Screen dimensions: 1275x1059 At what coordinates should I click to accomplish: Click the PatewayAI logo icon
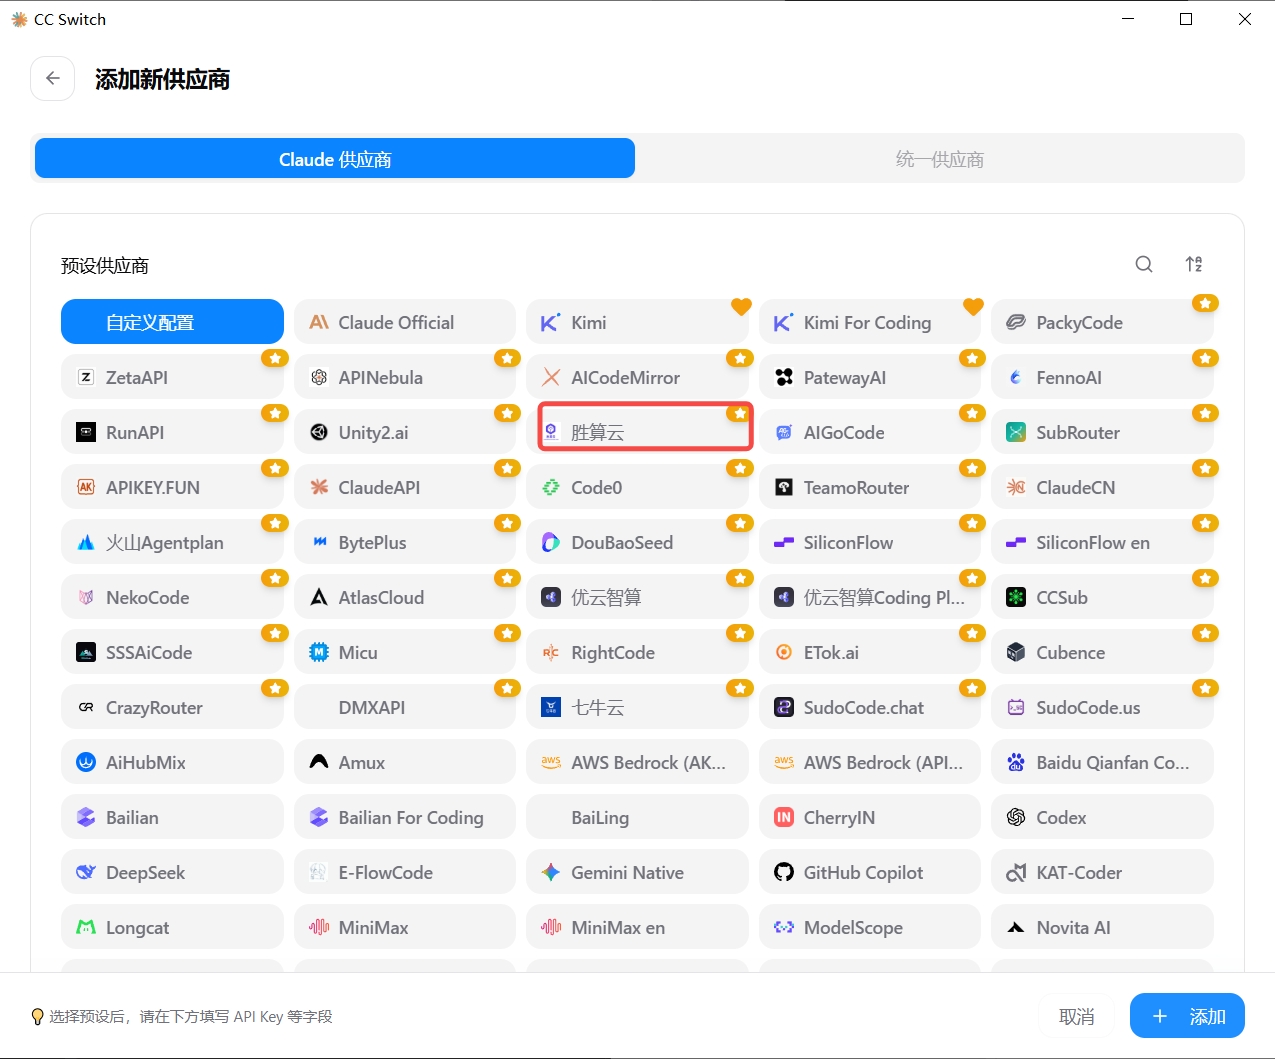coord(784,377)
